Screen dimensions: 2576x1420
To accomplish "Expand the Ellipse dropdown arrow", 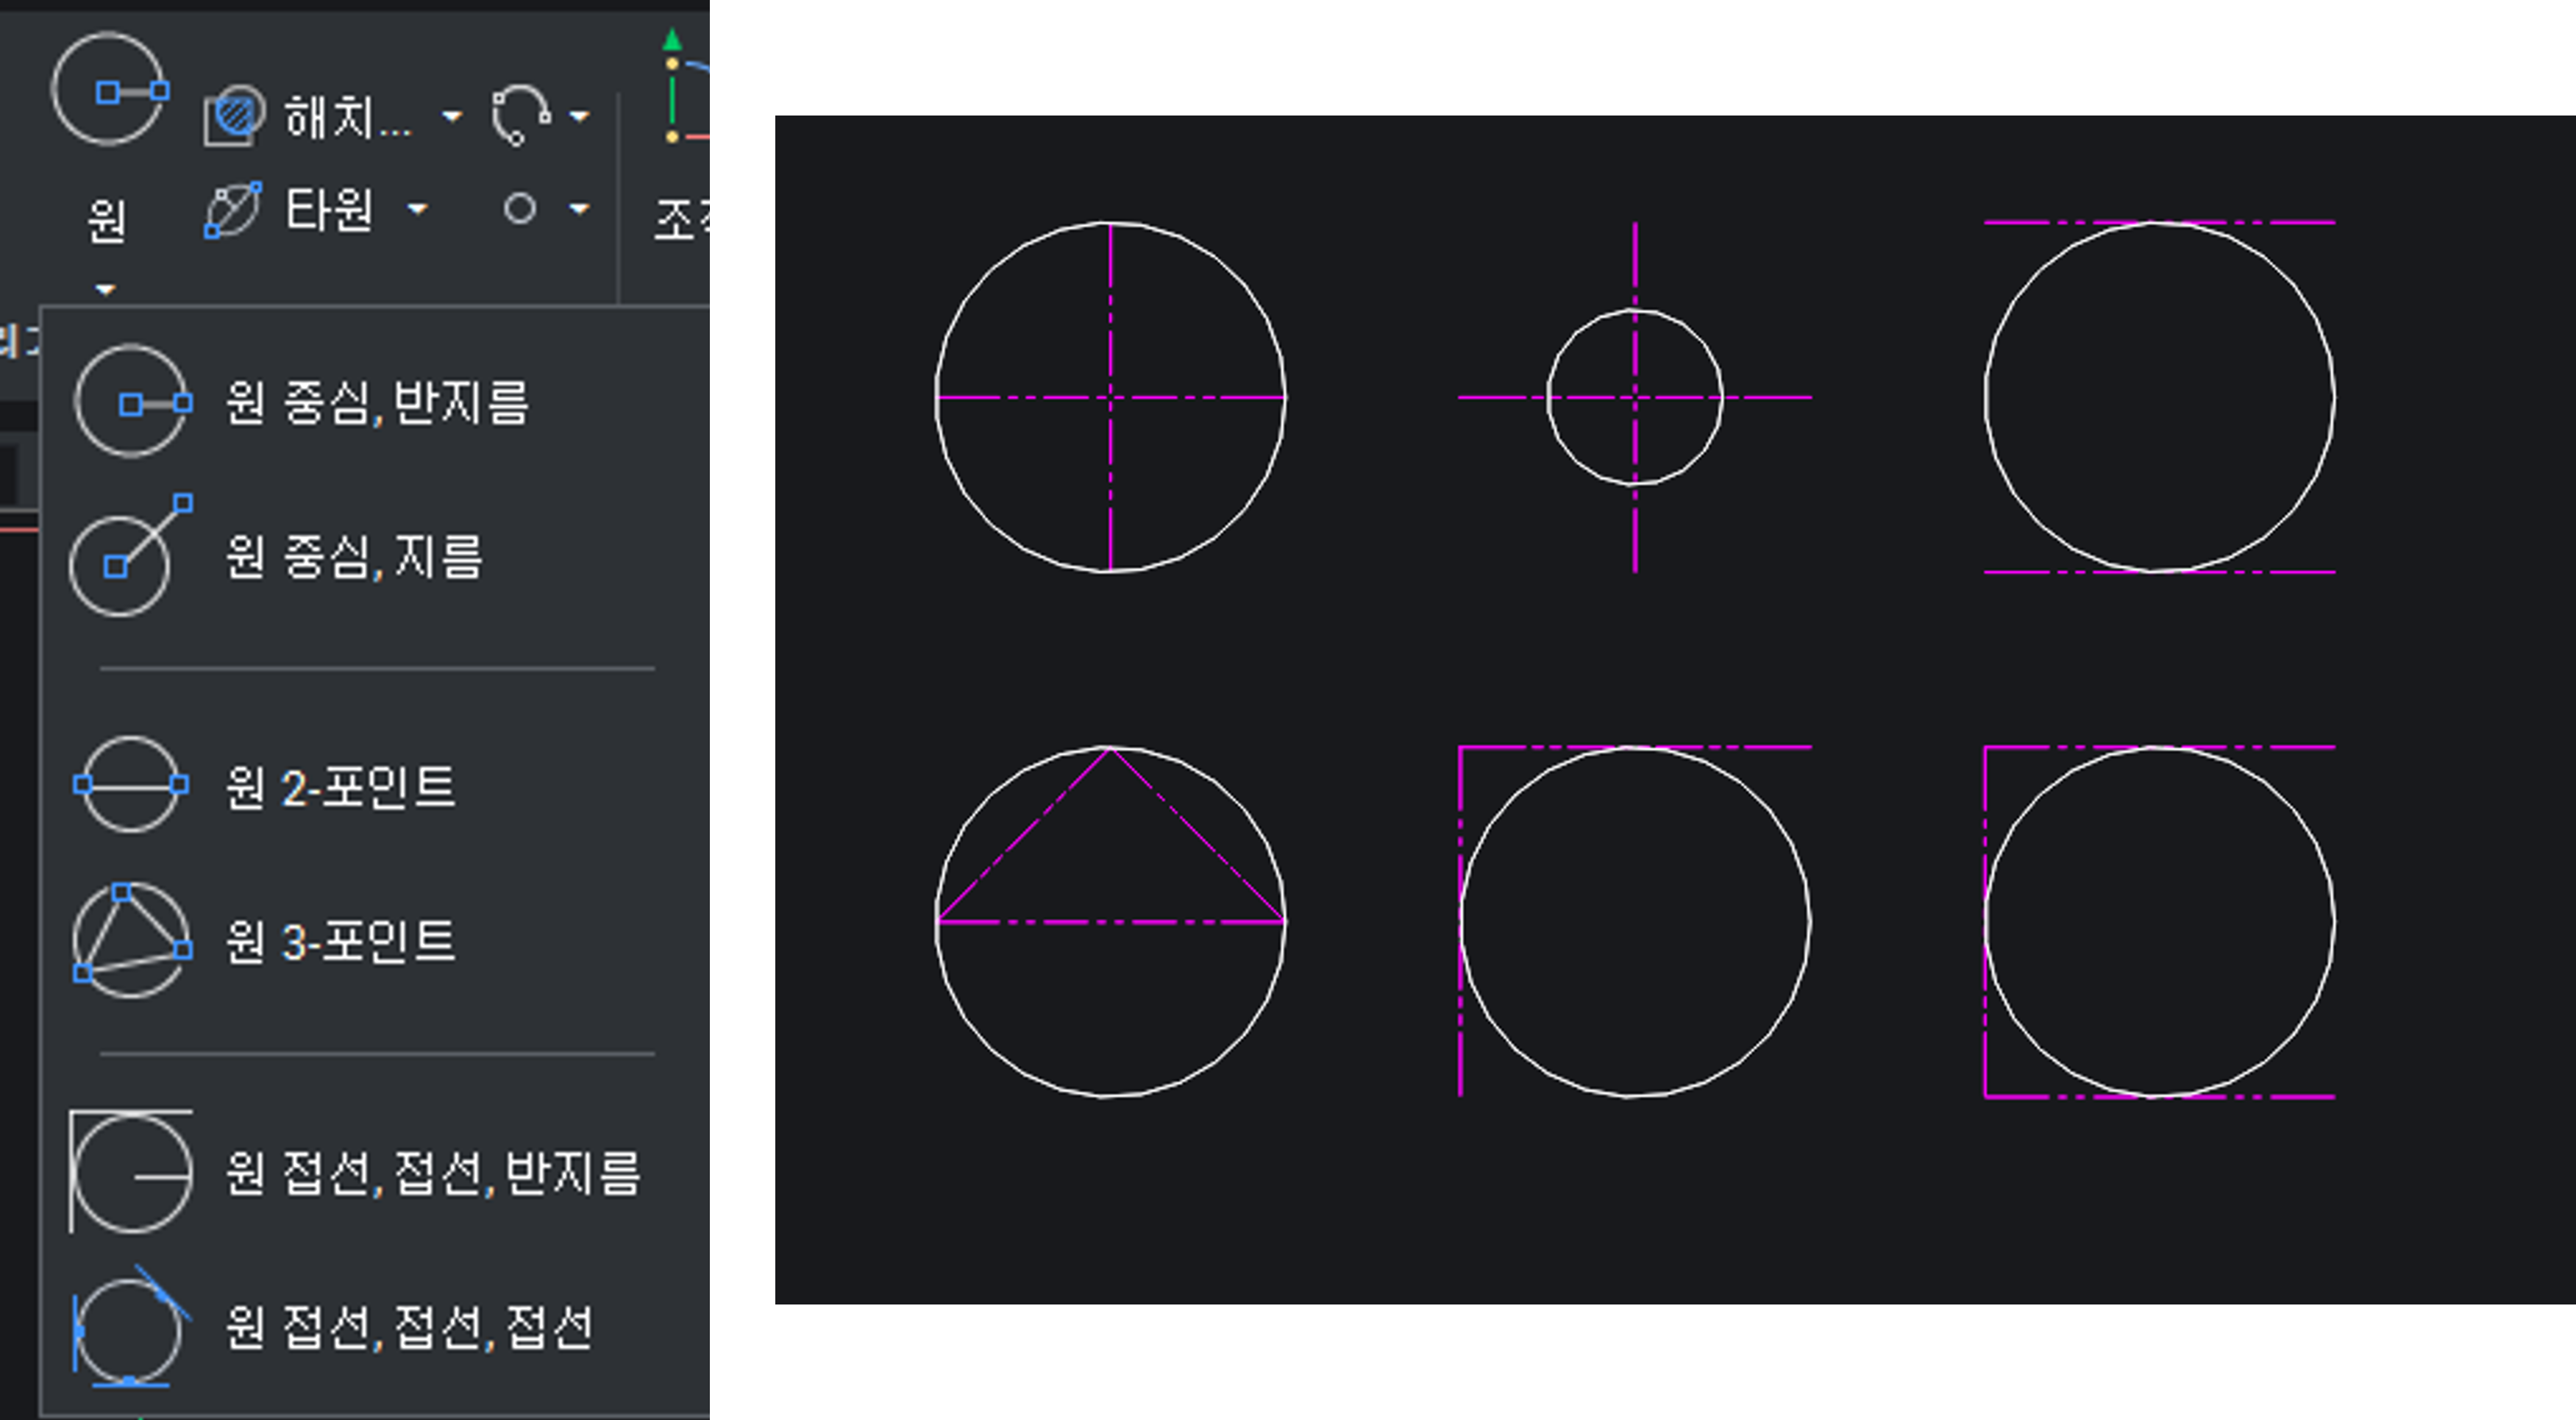I will [x=418, y=209].
